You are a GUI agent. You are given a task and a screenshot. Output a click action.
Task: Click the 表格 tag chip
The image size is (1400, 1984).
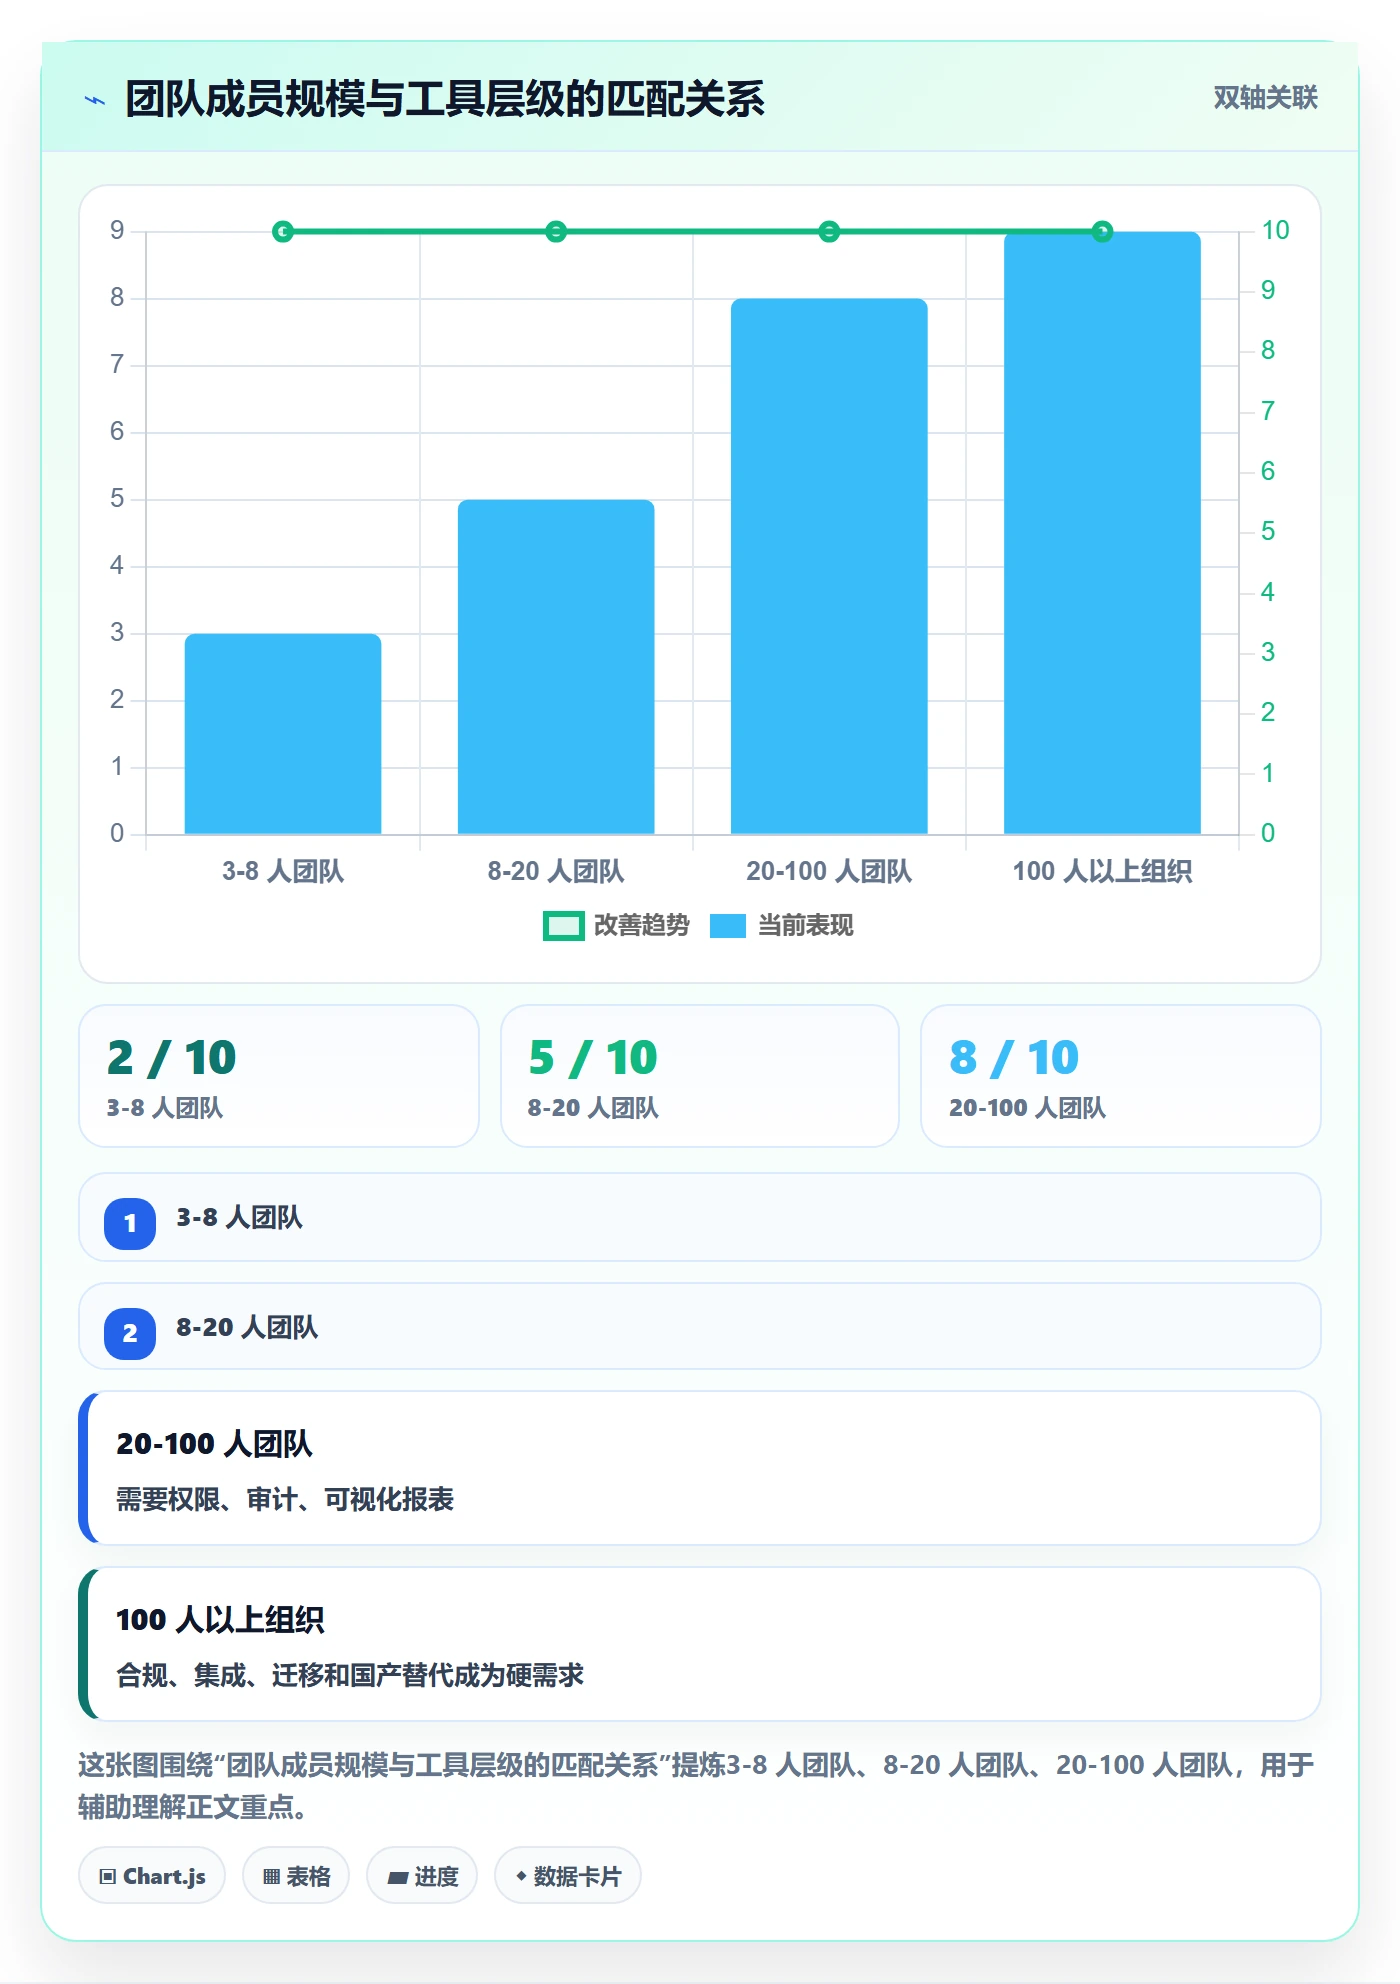click(296, 1876)
